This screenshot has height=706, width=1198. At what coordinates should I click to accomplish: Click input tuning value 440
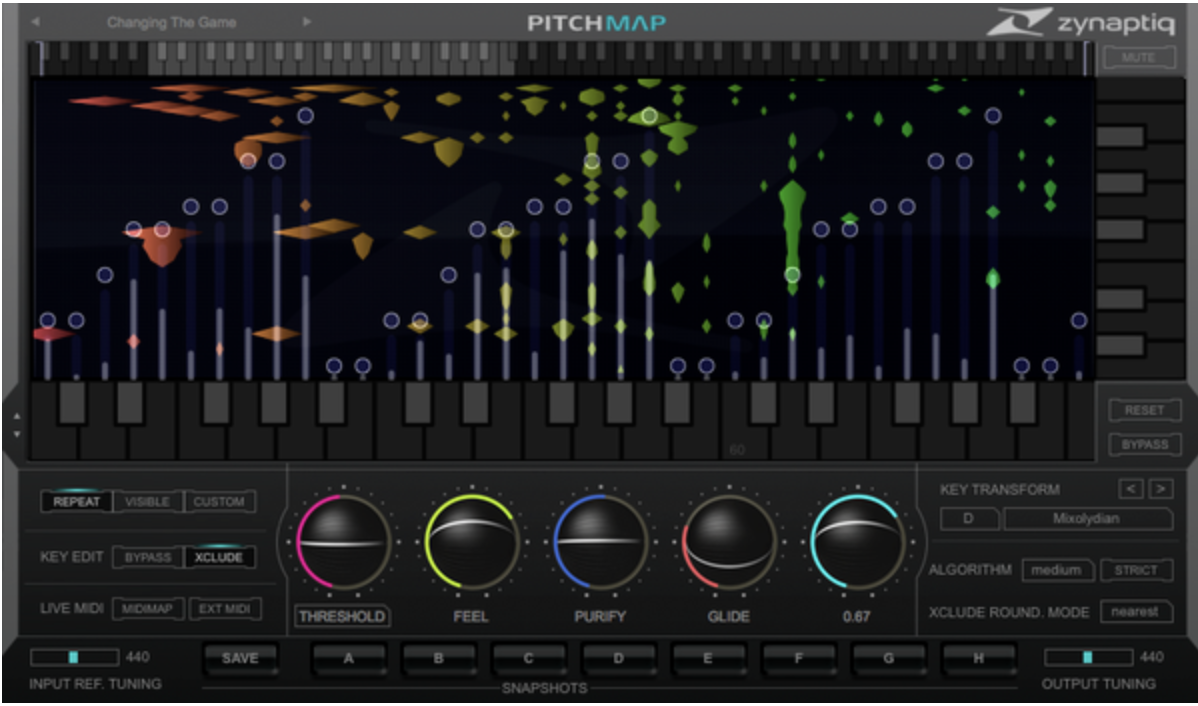coord(138,657)
